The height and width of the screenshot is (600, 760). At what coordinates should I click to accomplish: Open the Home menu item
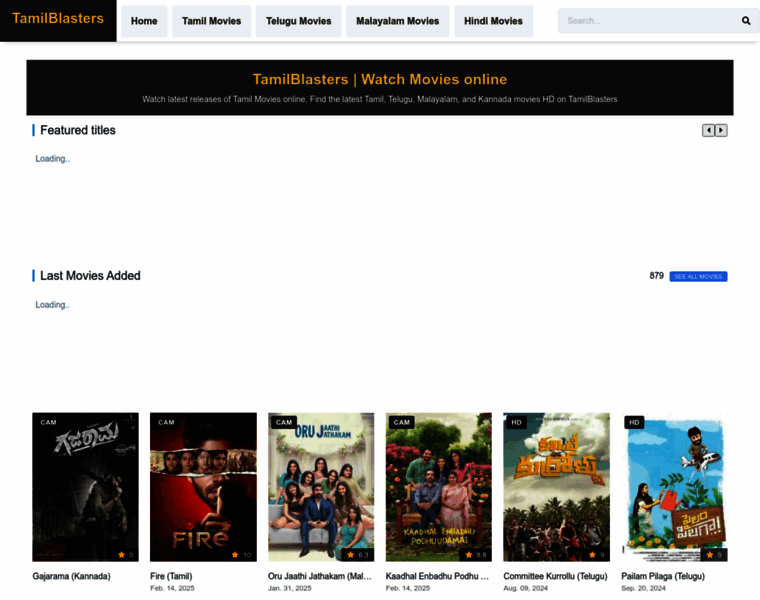[x=144, y=21]
